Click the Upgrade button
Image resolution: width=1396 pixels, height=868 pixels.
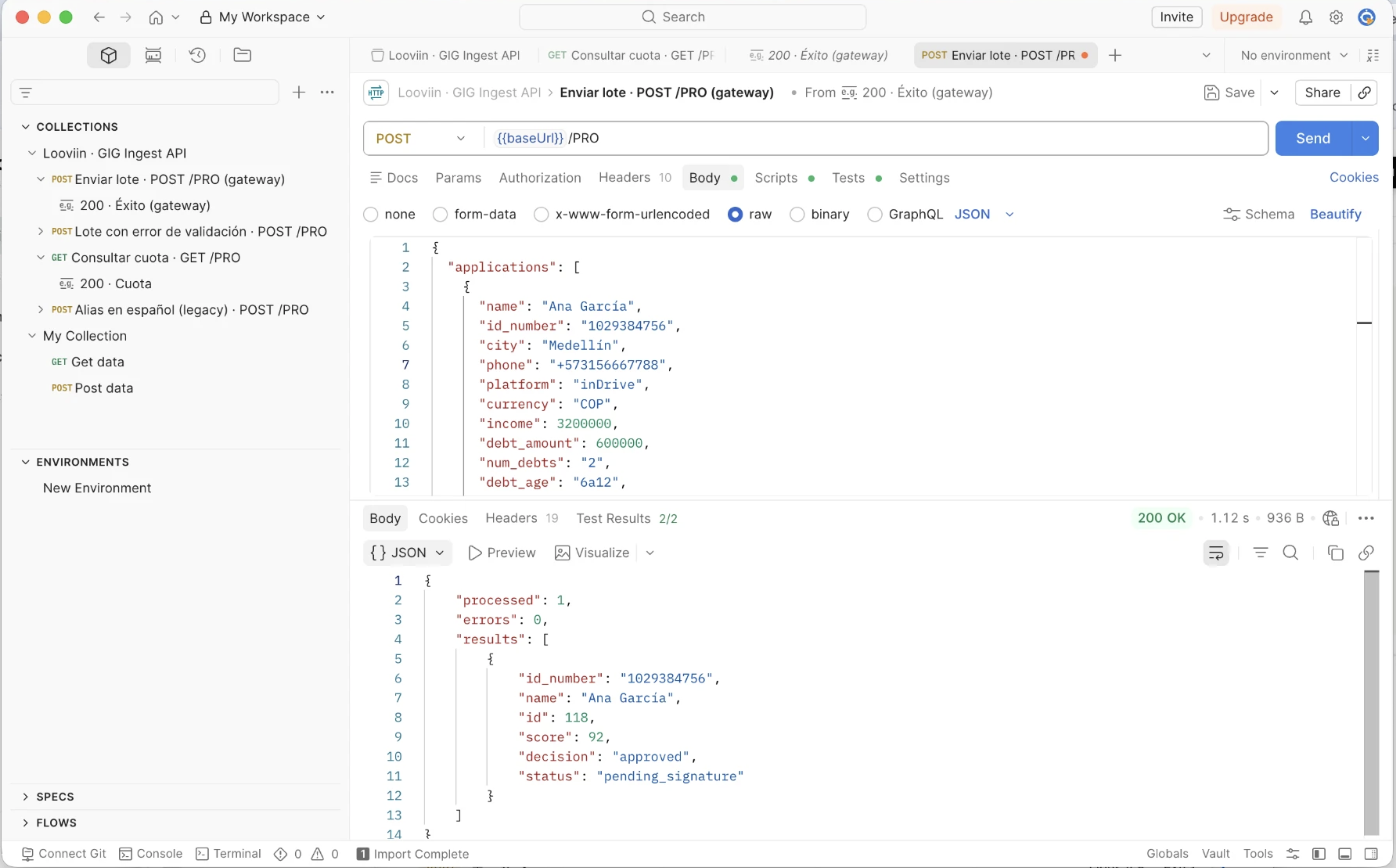pyautogui.click(x=1246, y=17)
